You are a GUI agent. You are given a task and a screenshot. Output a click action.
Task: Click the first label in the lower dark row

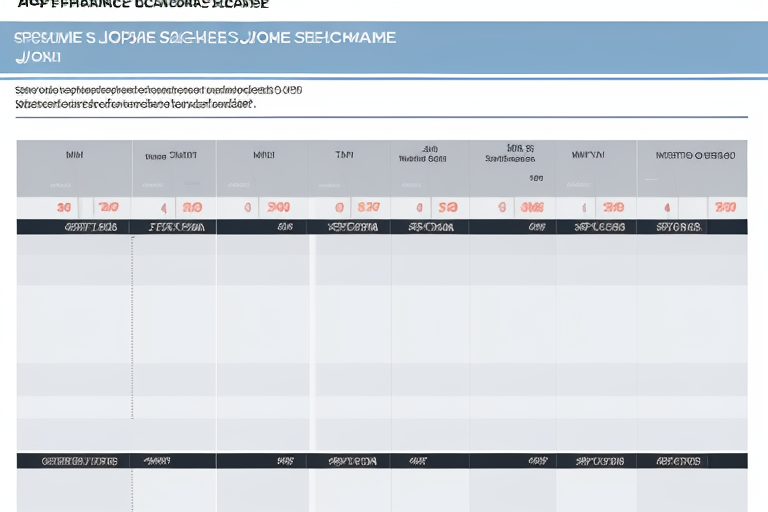(79, 461)
